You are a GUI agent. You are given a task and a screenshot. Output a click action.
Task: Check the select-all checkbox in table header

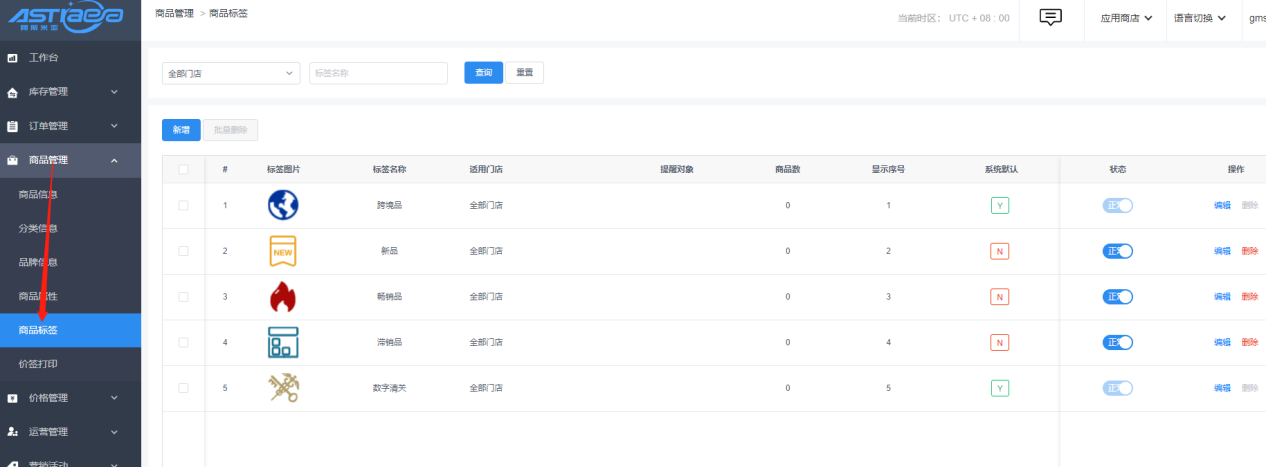point(183,169)
